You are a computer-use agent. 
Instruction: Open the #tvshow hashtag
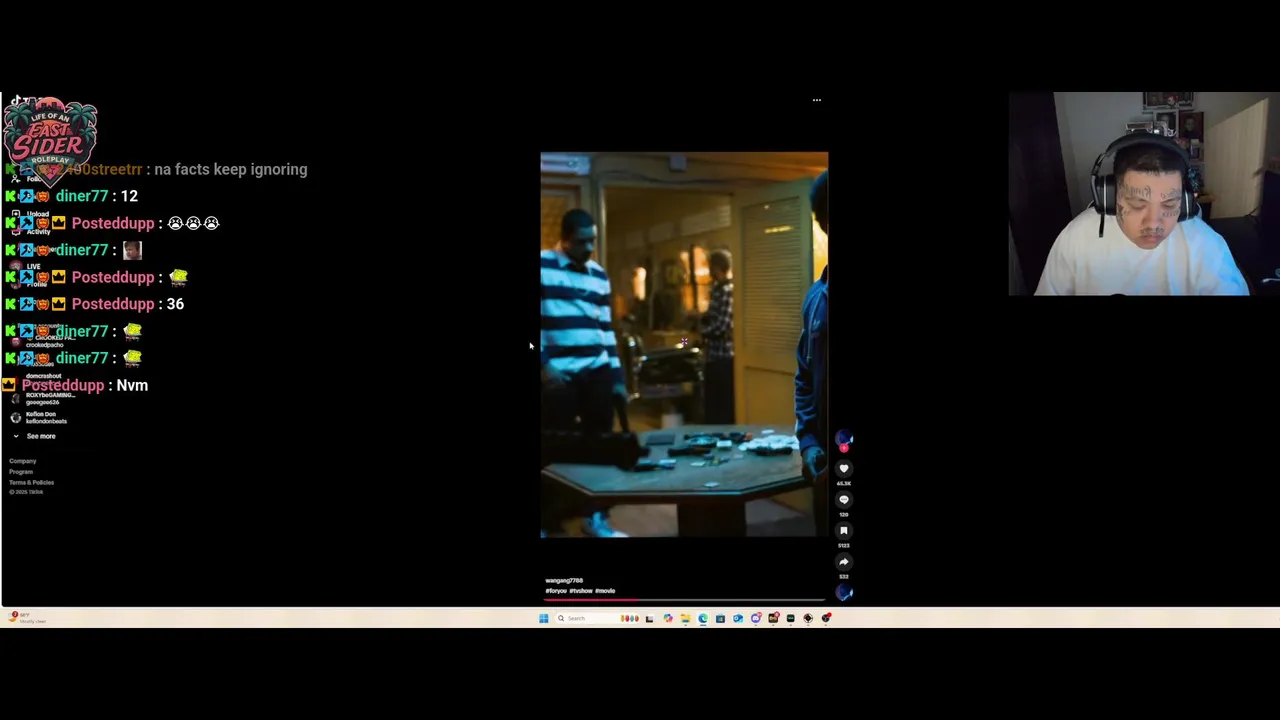tap(581, 591)
